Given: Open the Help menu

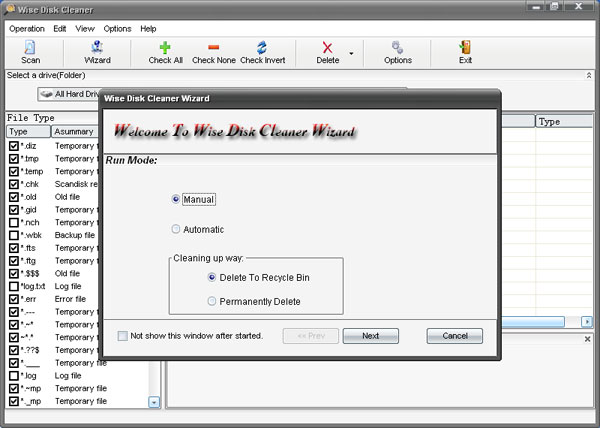Looking at the screenshot, I should click(x=148, y=29).
